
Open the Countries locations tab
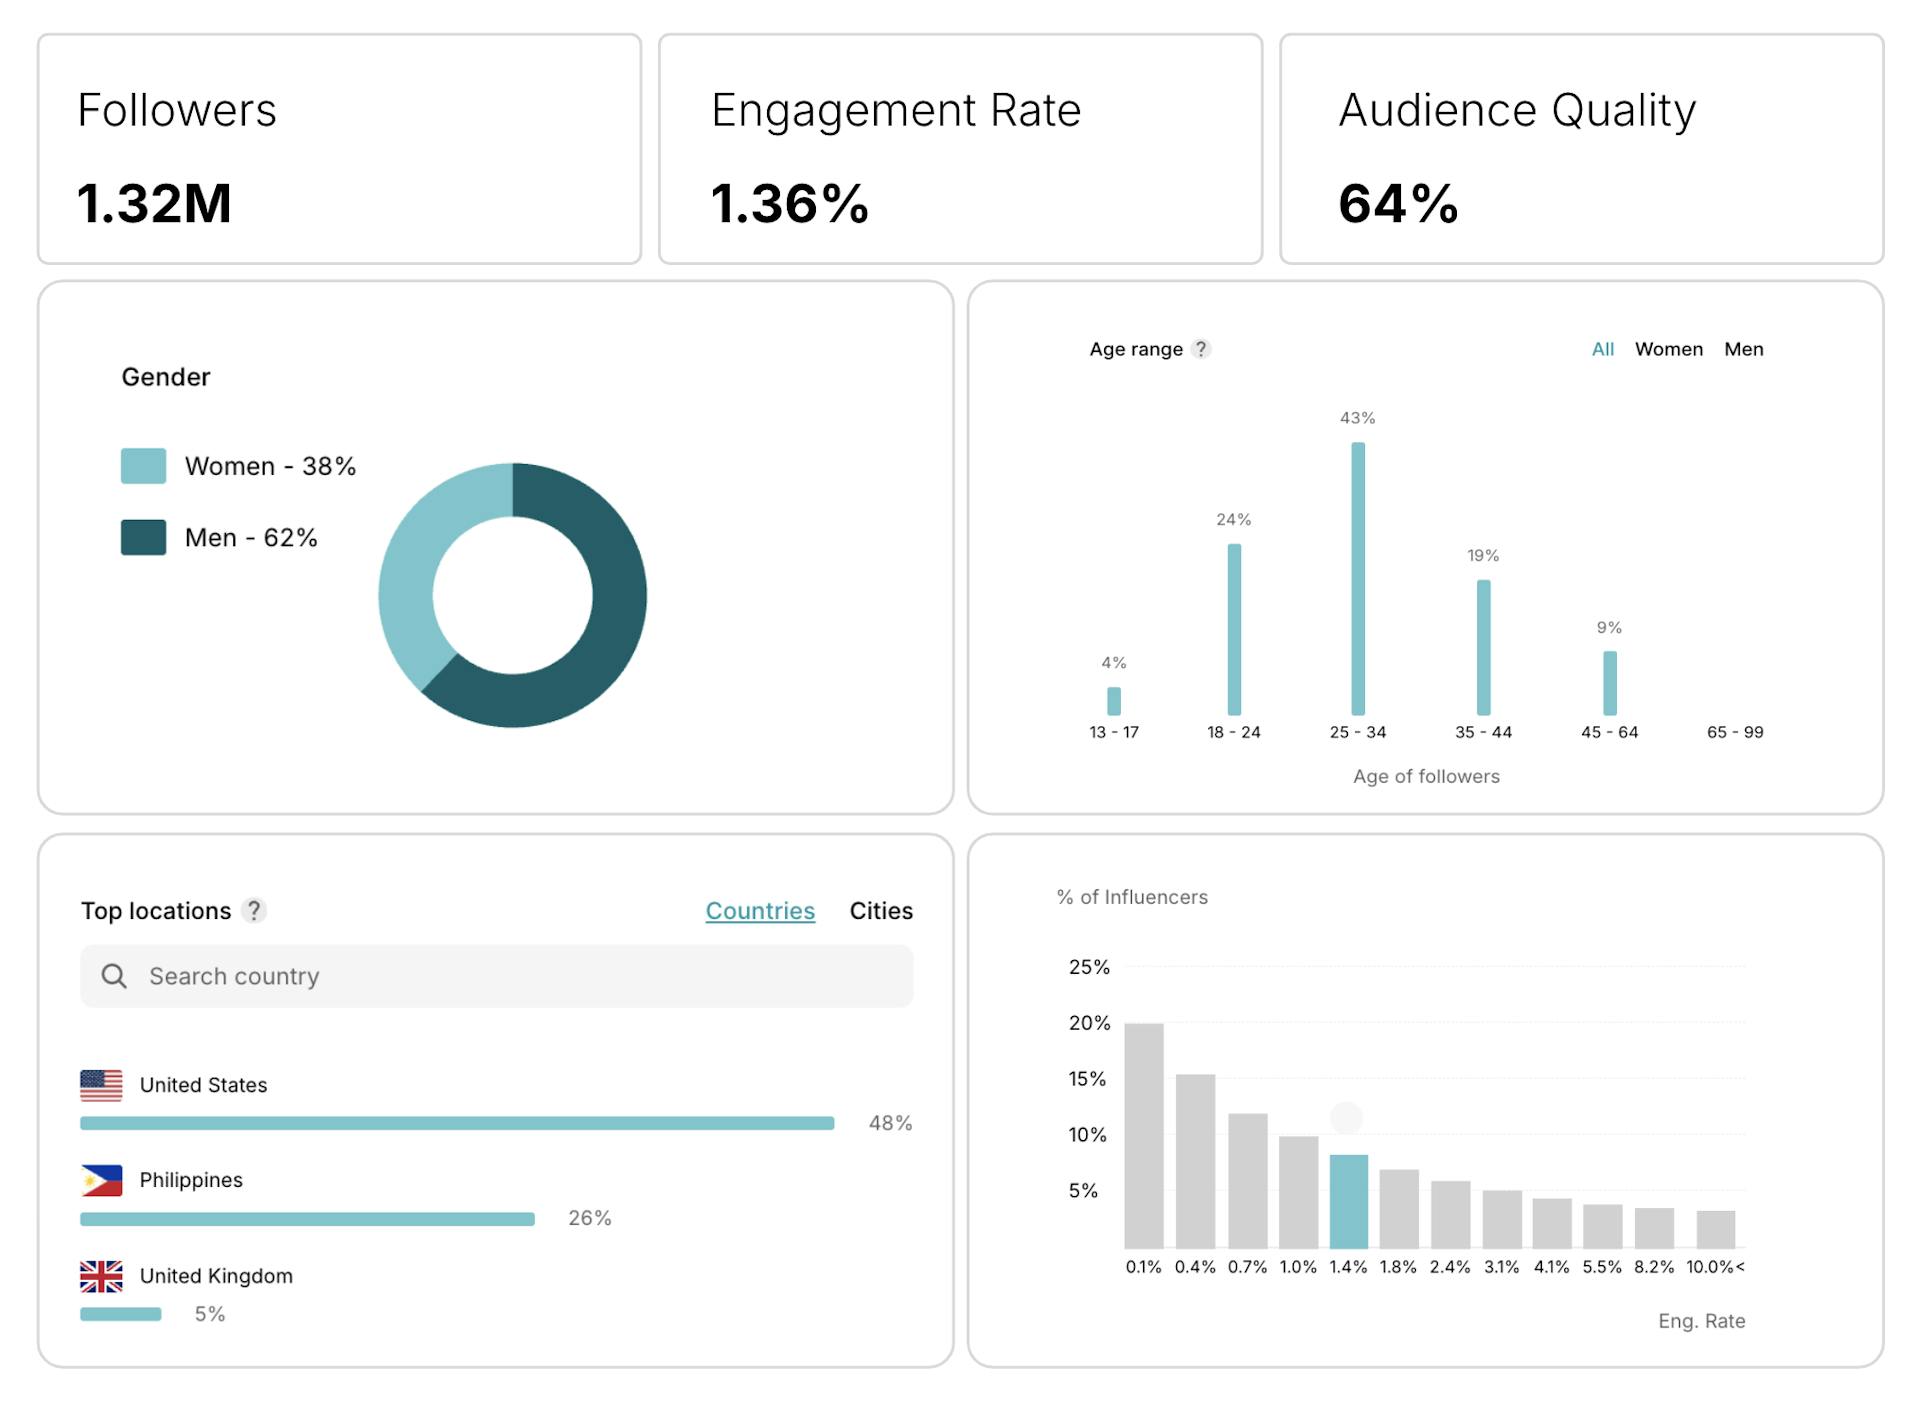[x=760, y=911]
